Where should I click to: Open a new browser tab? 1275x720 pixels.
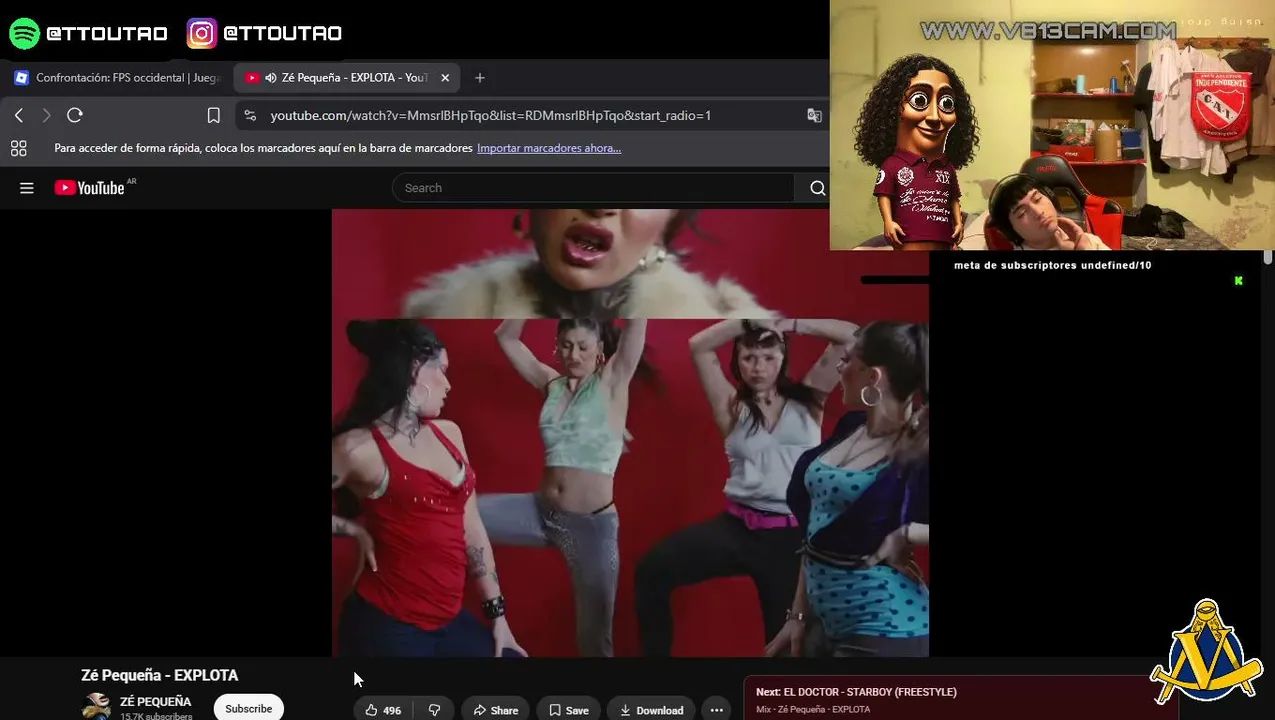click(480, 78)
